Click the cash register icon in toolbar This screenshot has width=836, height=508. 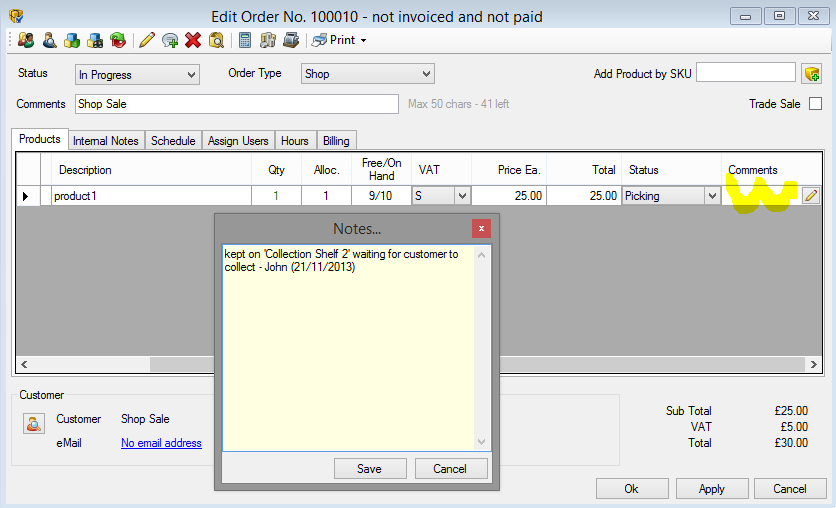point(290,40)
